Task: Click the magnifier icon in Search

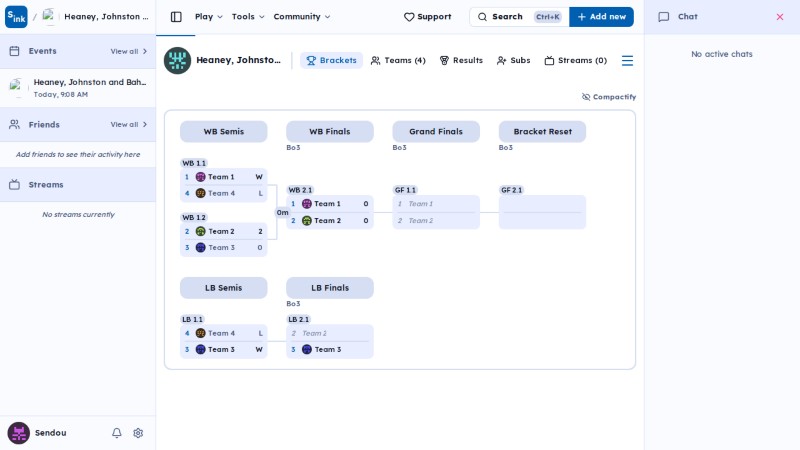Action: pyautogui.click(x=482, y=17)
